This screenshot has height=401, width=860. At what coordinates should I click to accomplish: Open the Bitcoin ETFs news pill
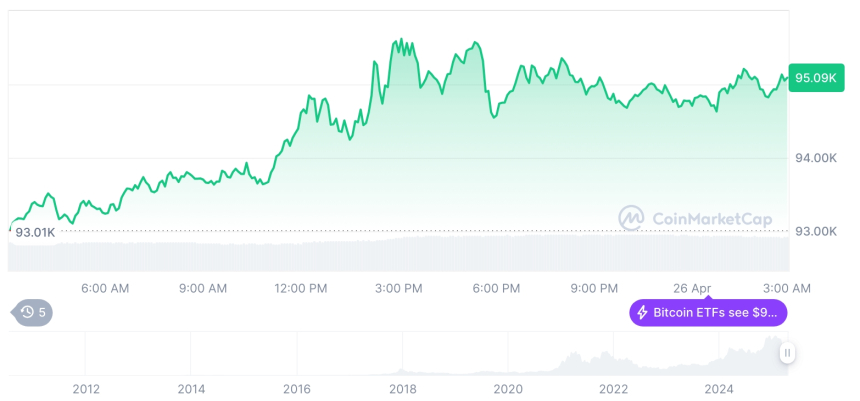[x=708, y=313]
